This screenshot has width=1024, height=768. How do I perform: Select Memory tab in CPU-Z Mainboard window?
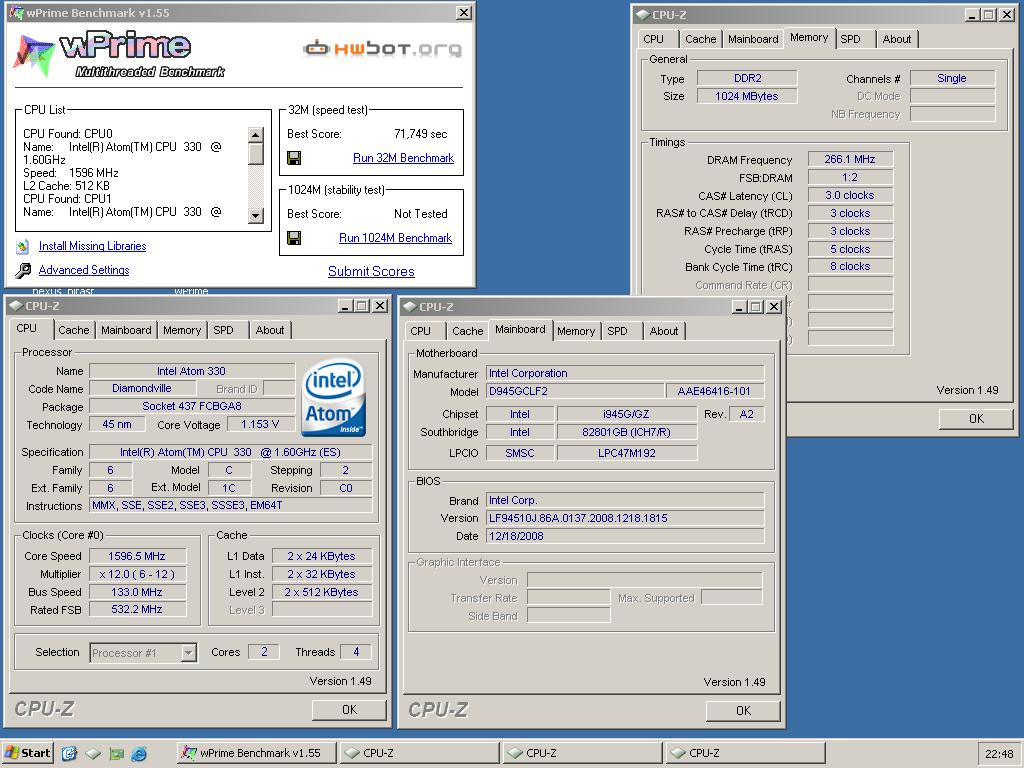click(576, 331)
